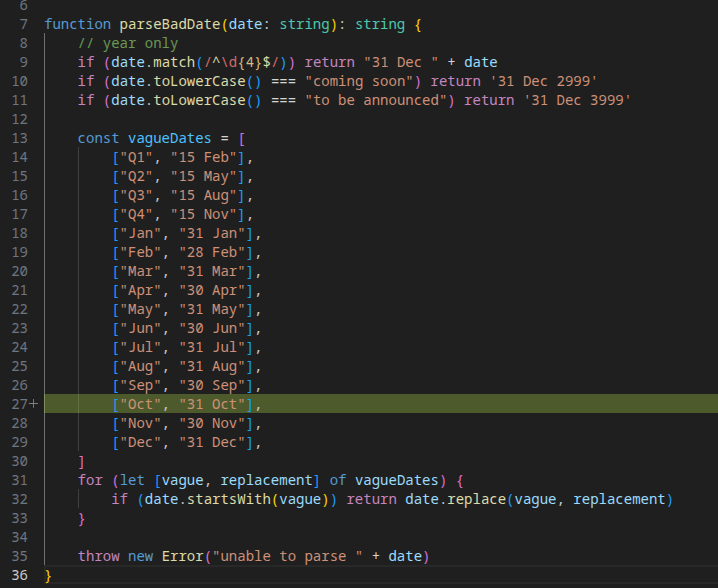Click the function name parseBadDate
The image size is (718, 588).
tap(170, 24)
